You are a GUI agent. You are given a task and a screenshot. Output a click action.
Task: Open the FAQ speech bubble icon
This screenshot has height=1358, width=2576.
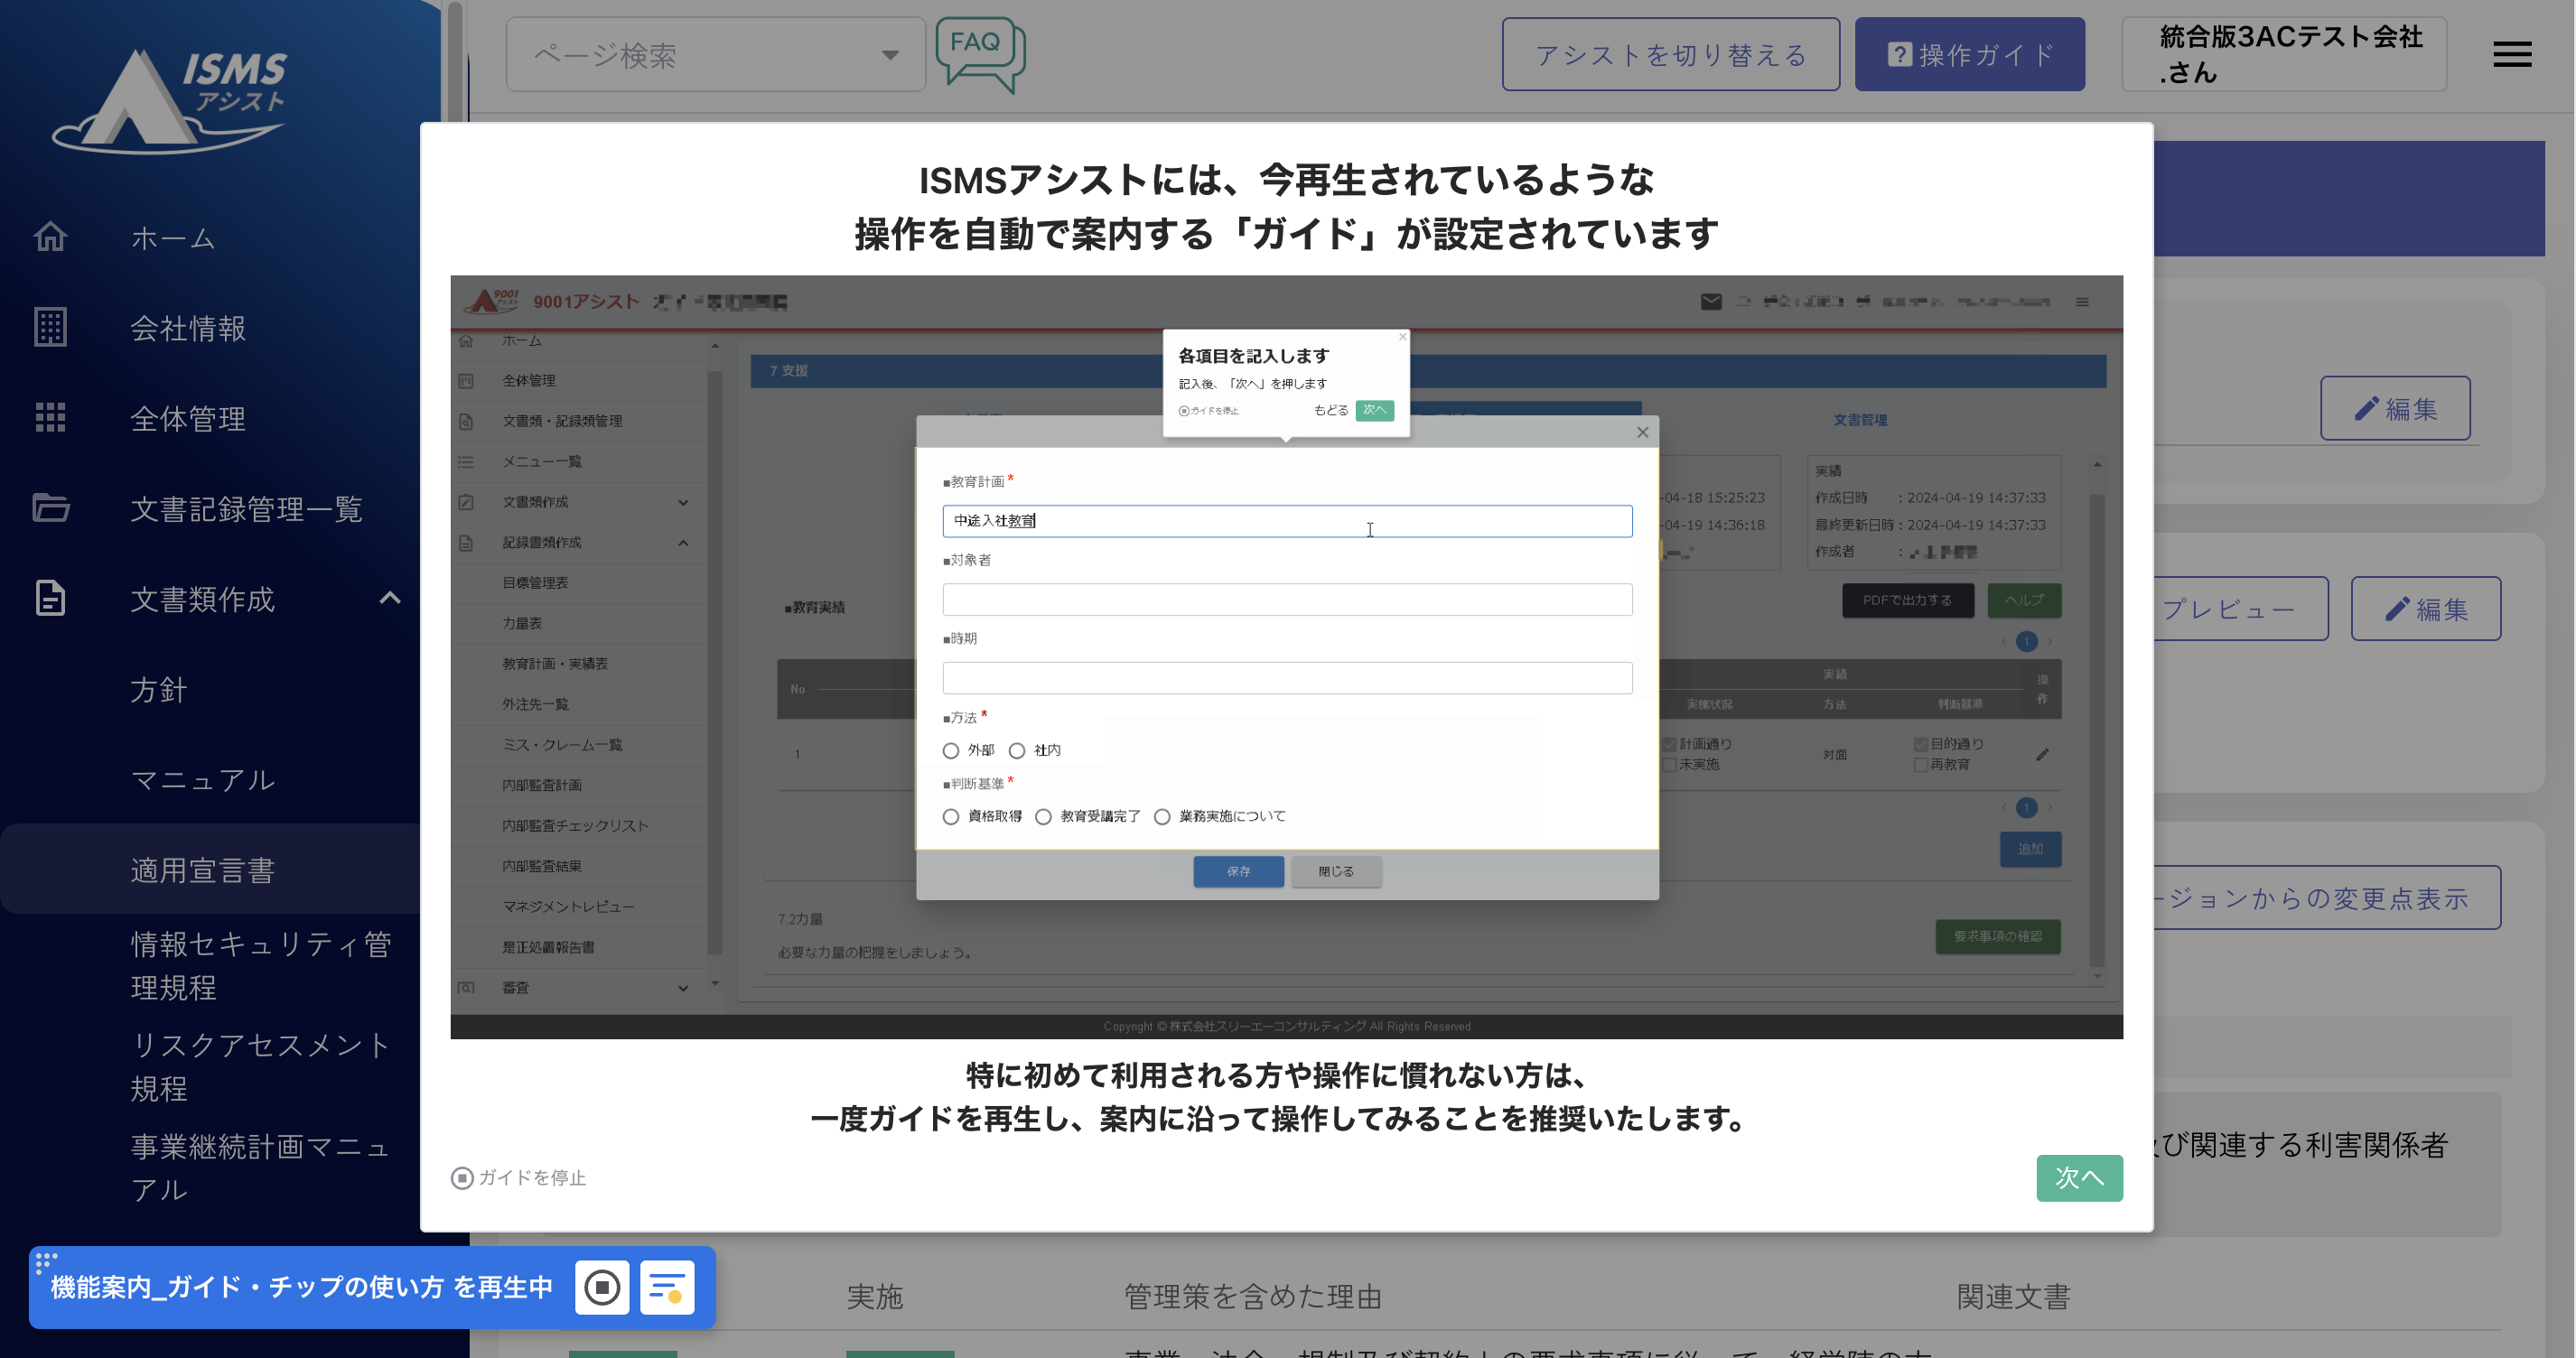pos(980,52)
